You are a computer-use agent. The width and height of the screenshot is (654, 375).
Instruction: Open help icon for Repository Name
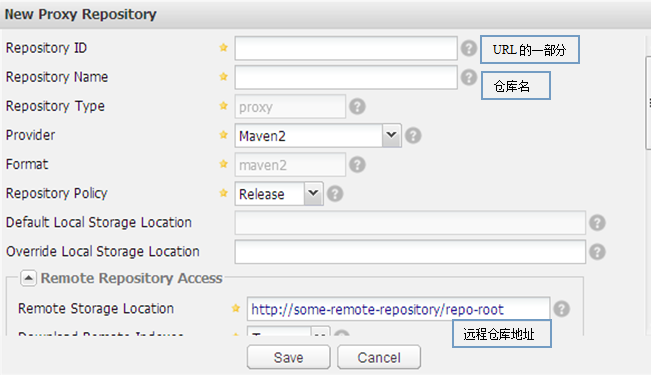(469, 78)
